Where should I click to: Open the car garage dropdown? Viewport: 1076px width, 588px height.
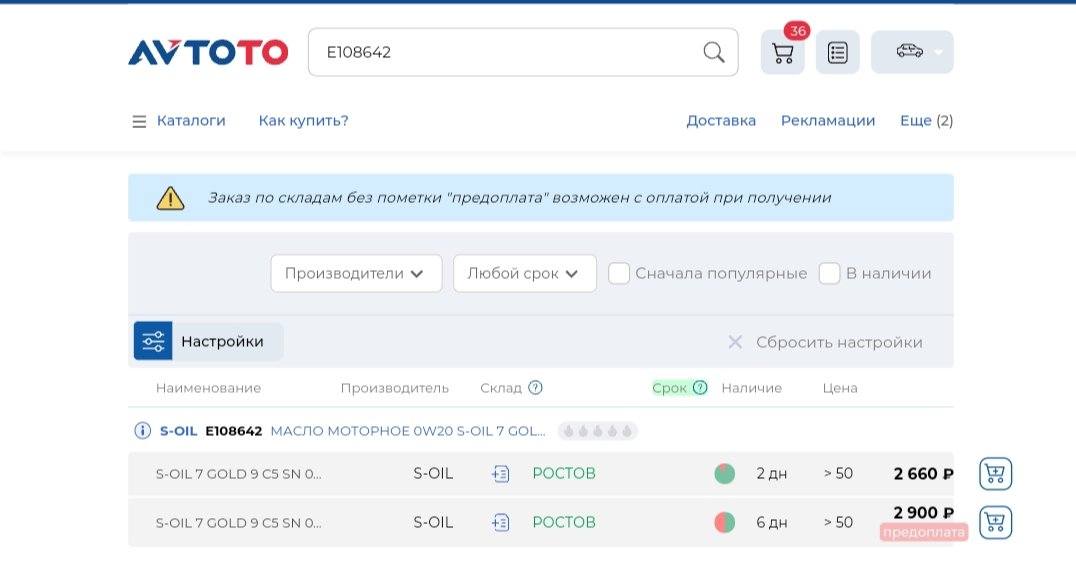click(x=912, y=52)
